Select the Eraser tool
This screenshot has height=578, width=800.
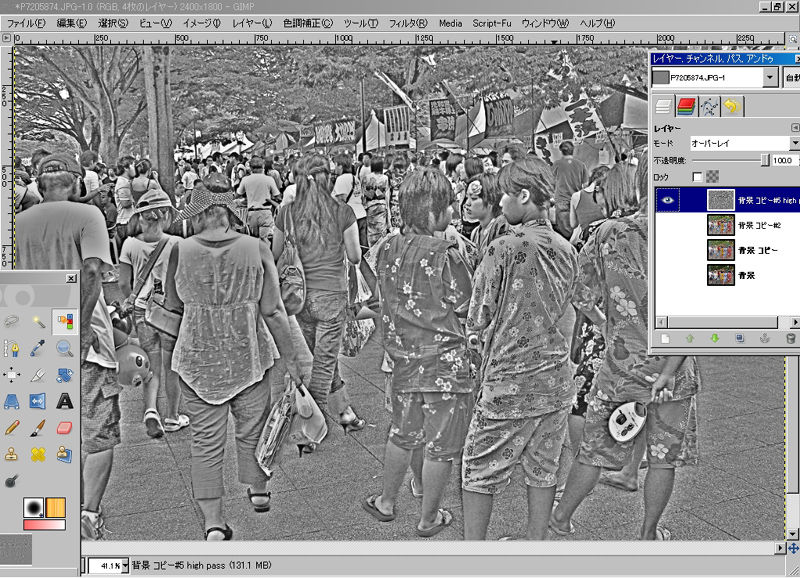tap(65, 428)
